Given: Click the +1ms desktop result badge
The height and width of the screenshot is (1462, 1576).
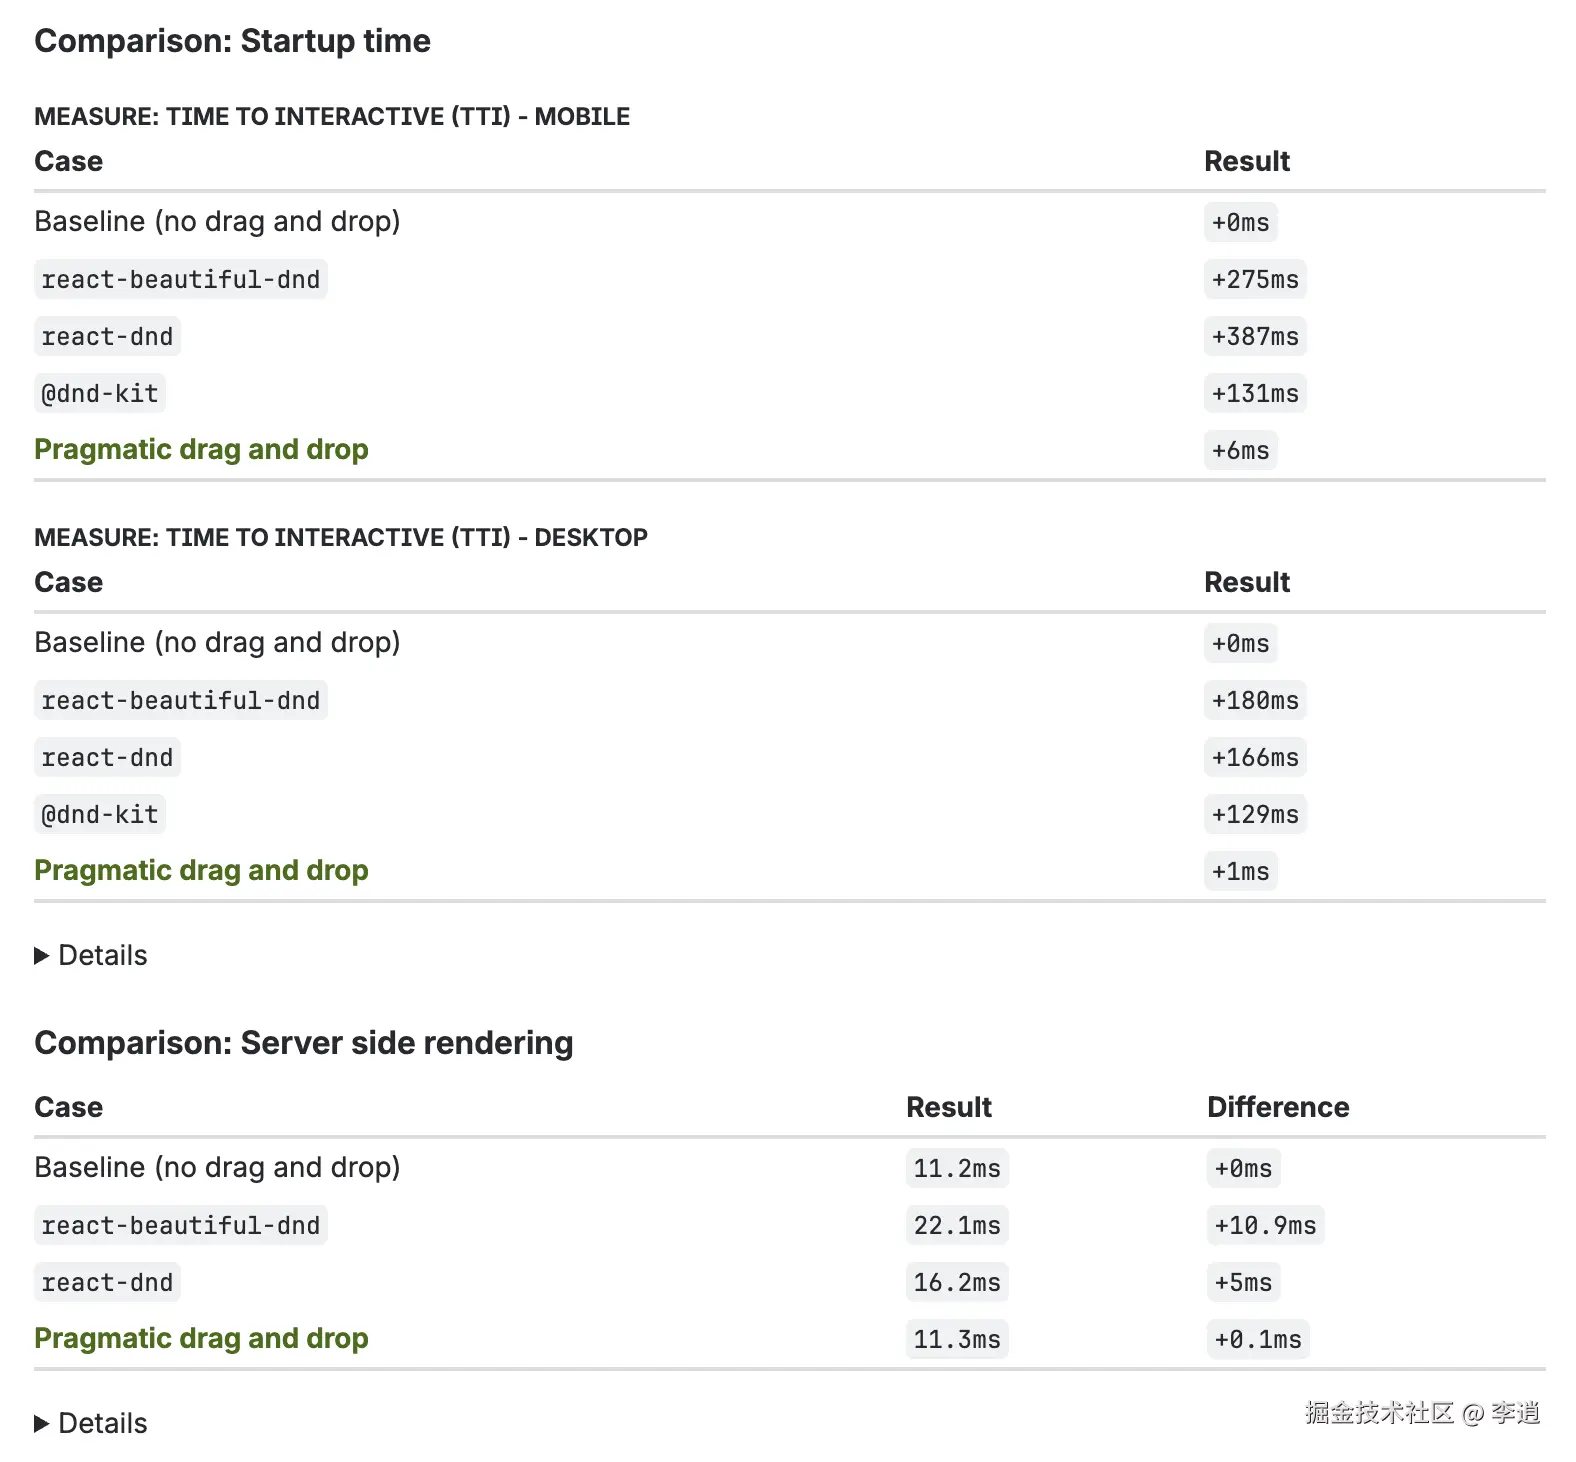Looking at the screenshot, I should 1240,872.
